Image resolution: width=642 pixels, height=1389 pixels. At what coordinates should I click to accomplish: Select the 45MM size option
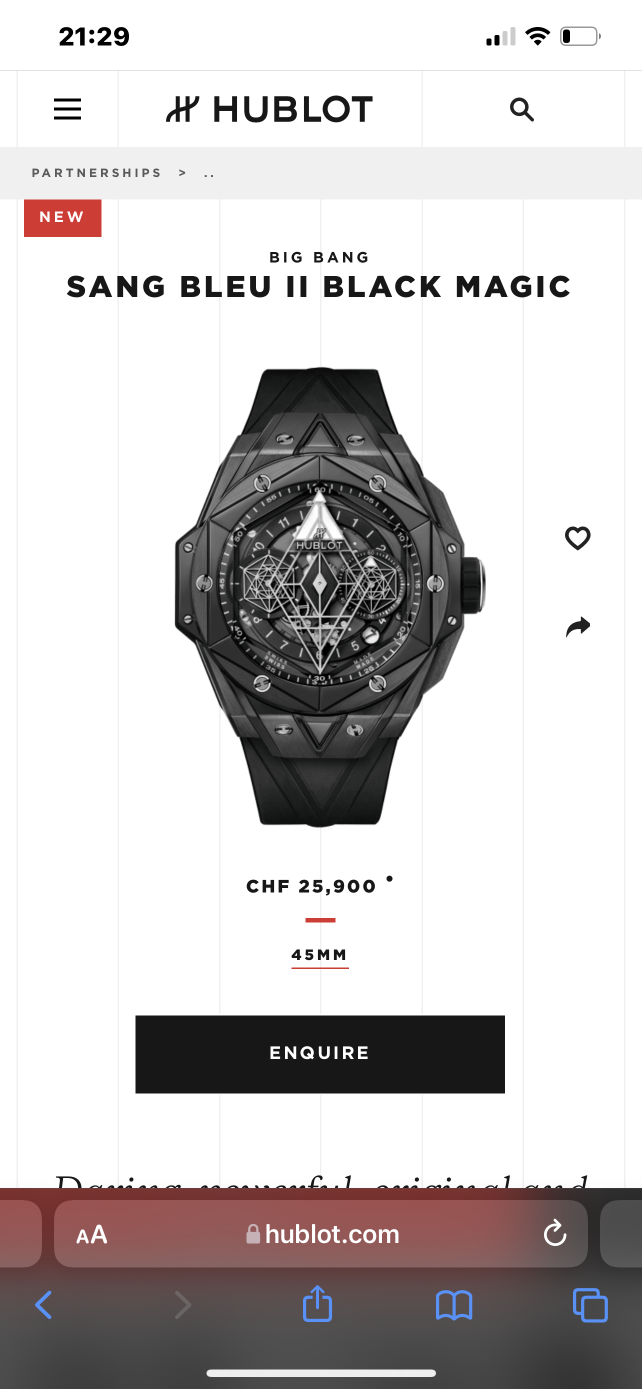pos(320,956)
